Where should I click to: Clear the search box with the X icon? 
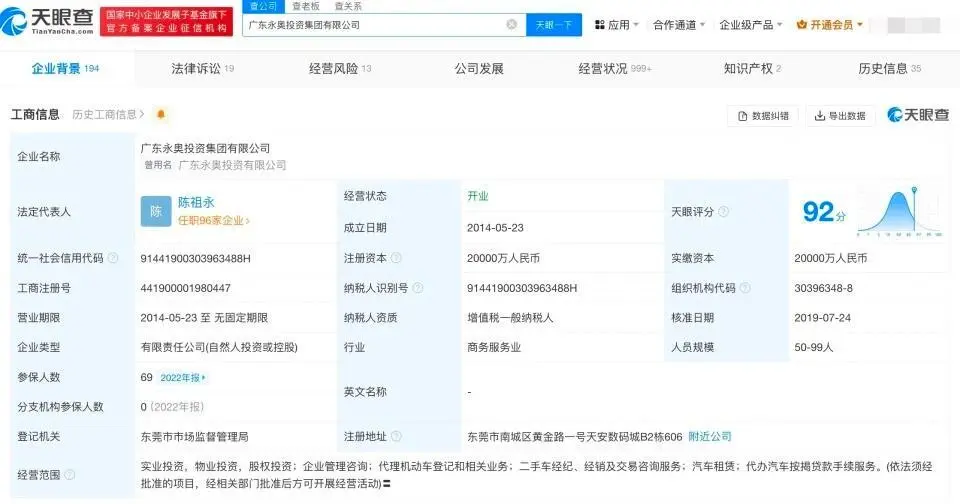tap(511, 24)
